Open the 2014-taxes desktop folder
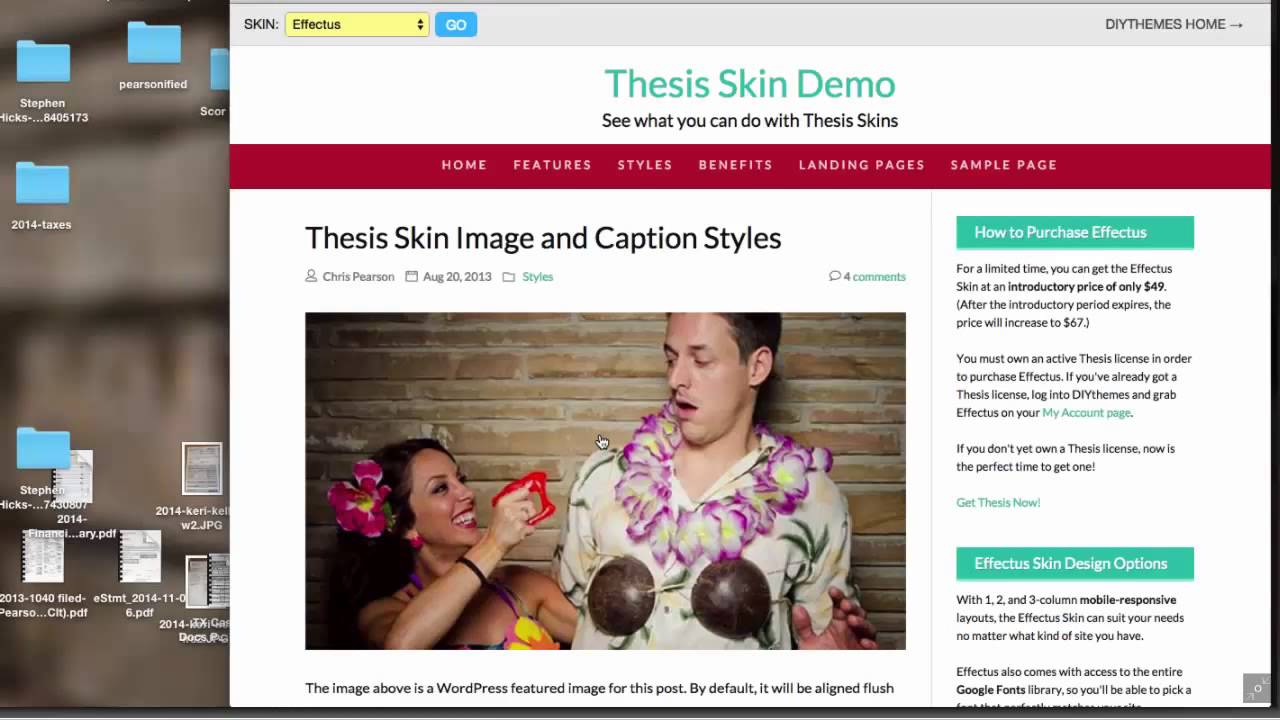This screenshot has width=1280, height=720. coord(42,195)
